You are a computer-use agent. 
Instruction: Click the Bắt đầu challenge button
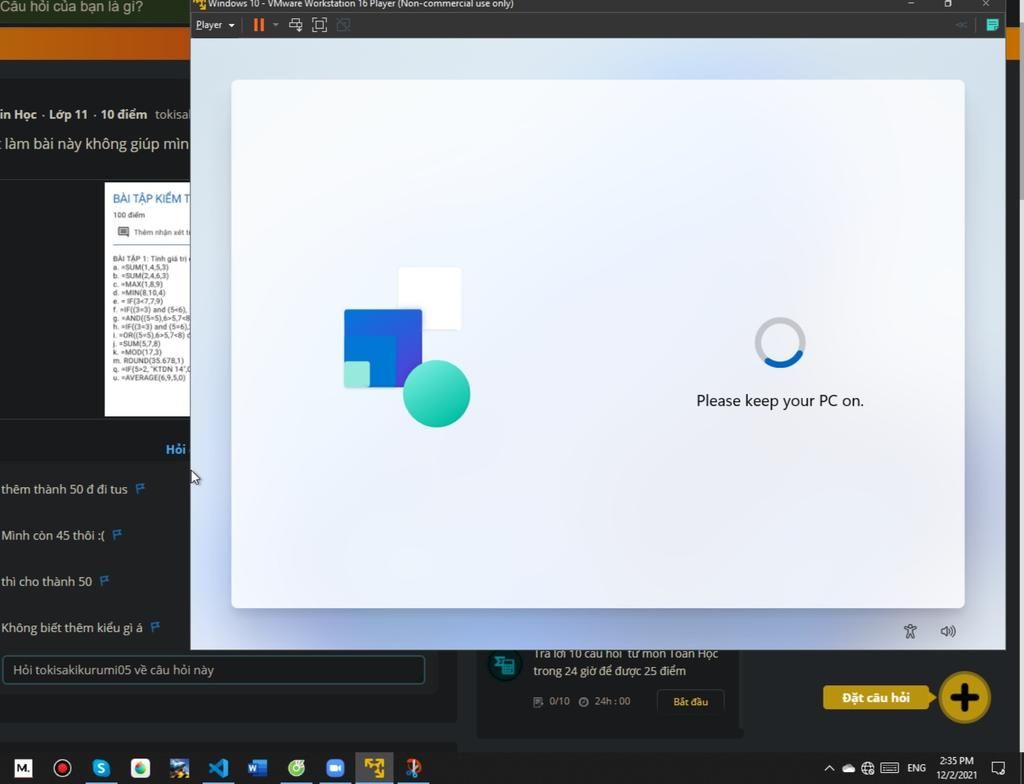pyautogui.click(x=690, y=701)
